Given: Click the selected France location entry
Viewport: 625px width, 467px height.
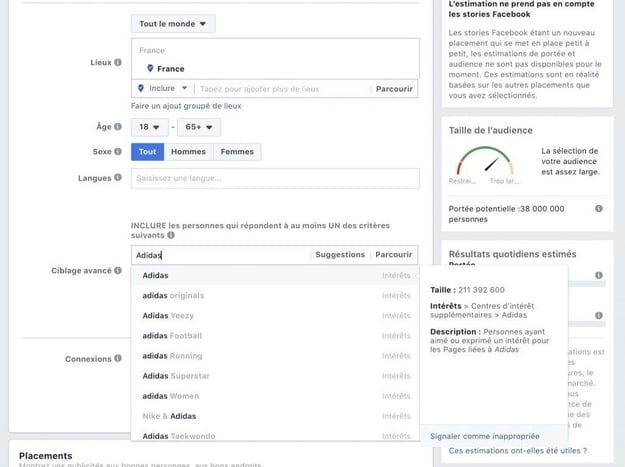Looking at the screenshot, I should click(x=166, y=69).
